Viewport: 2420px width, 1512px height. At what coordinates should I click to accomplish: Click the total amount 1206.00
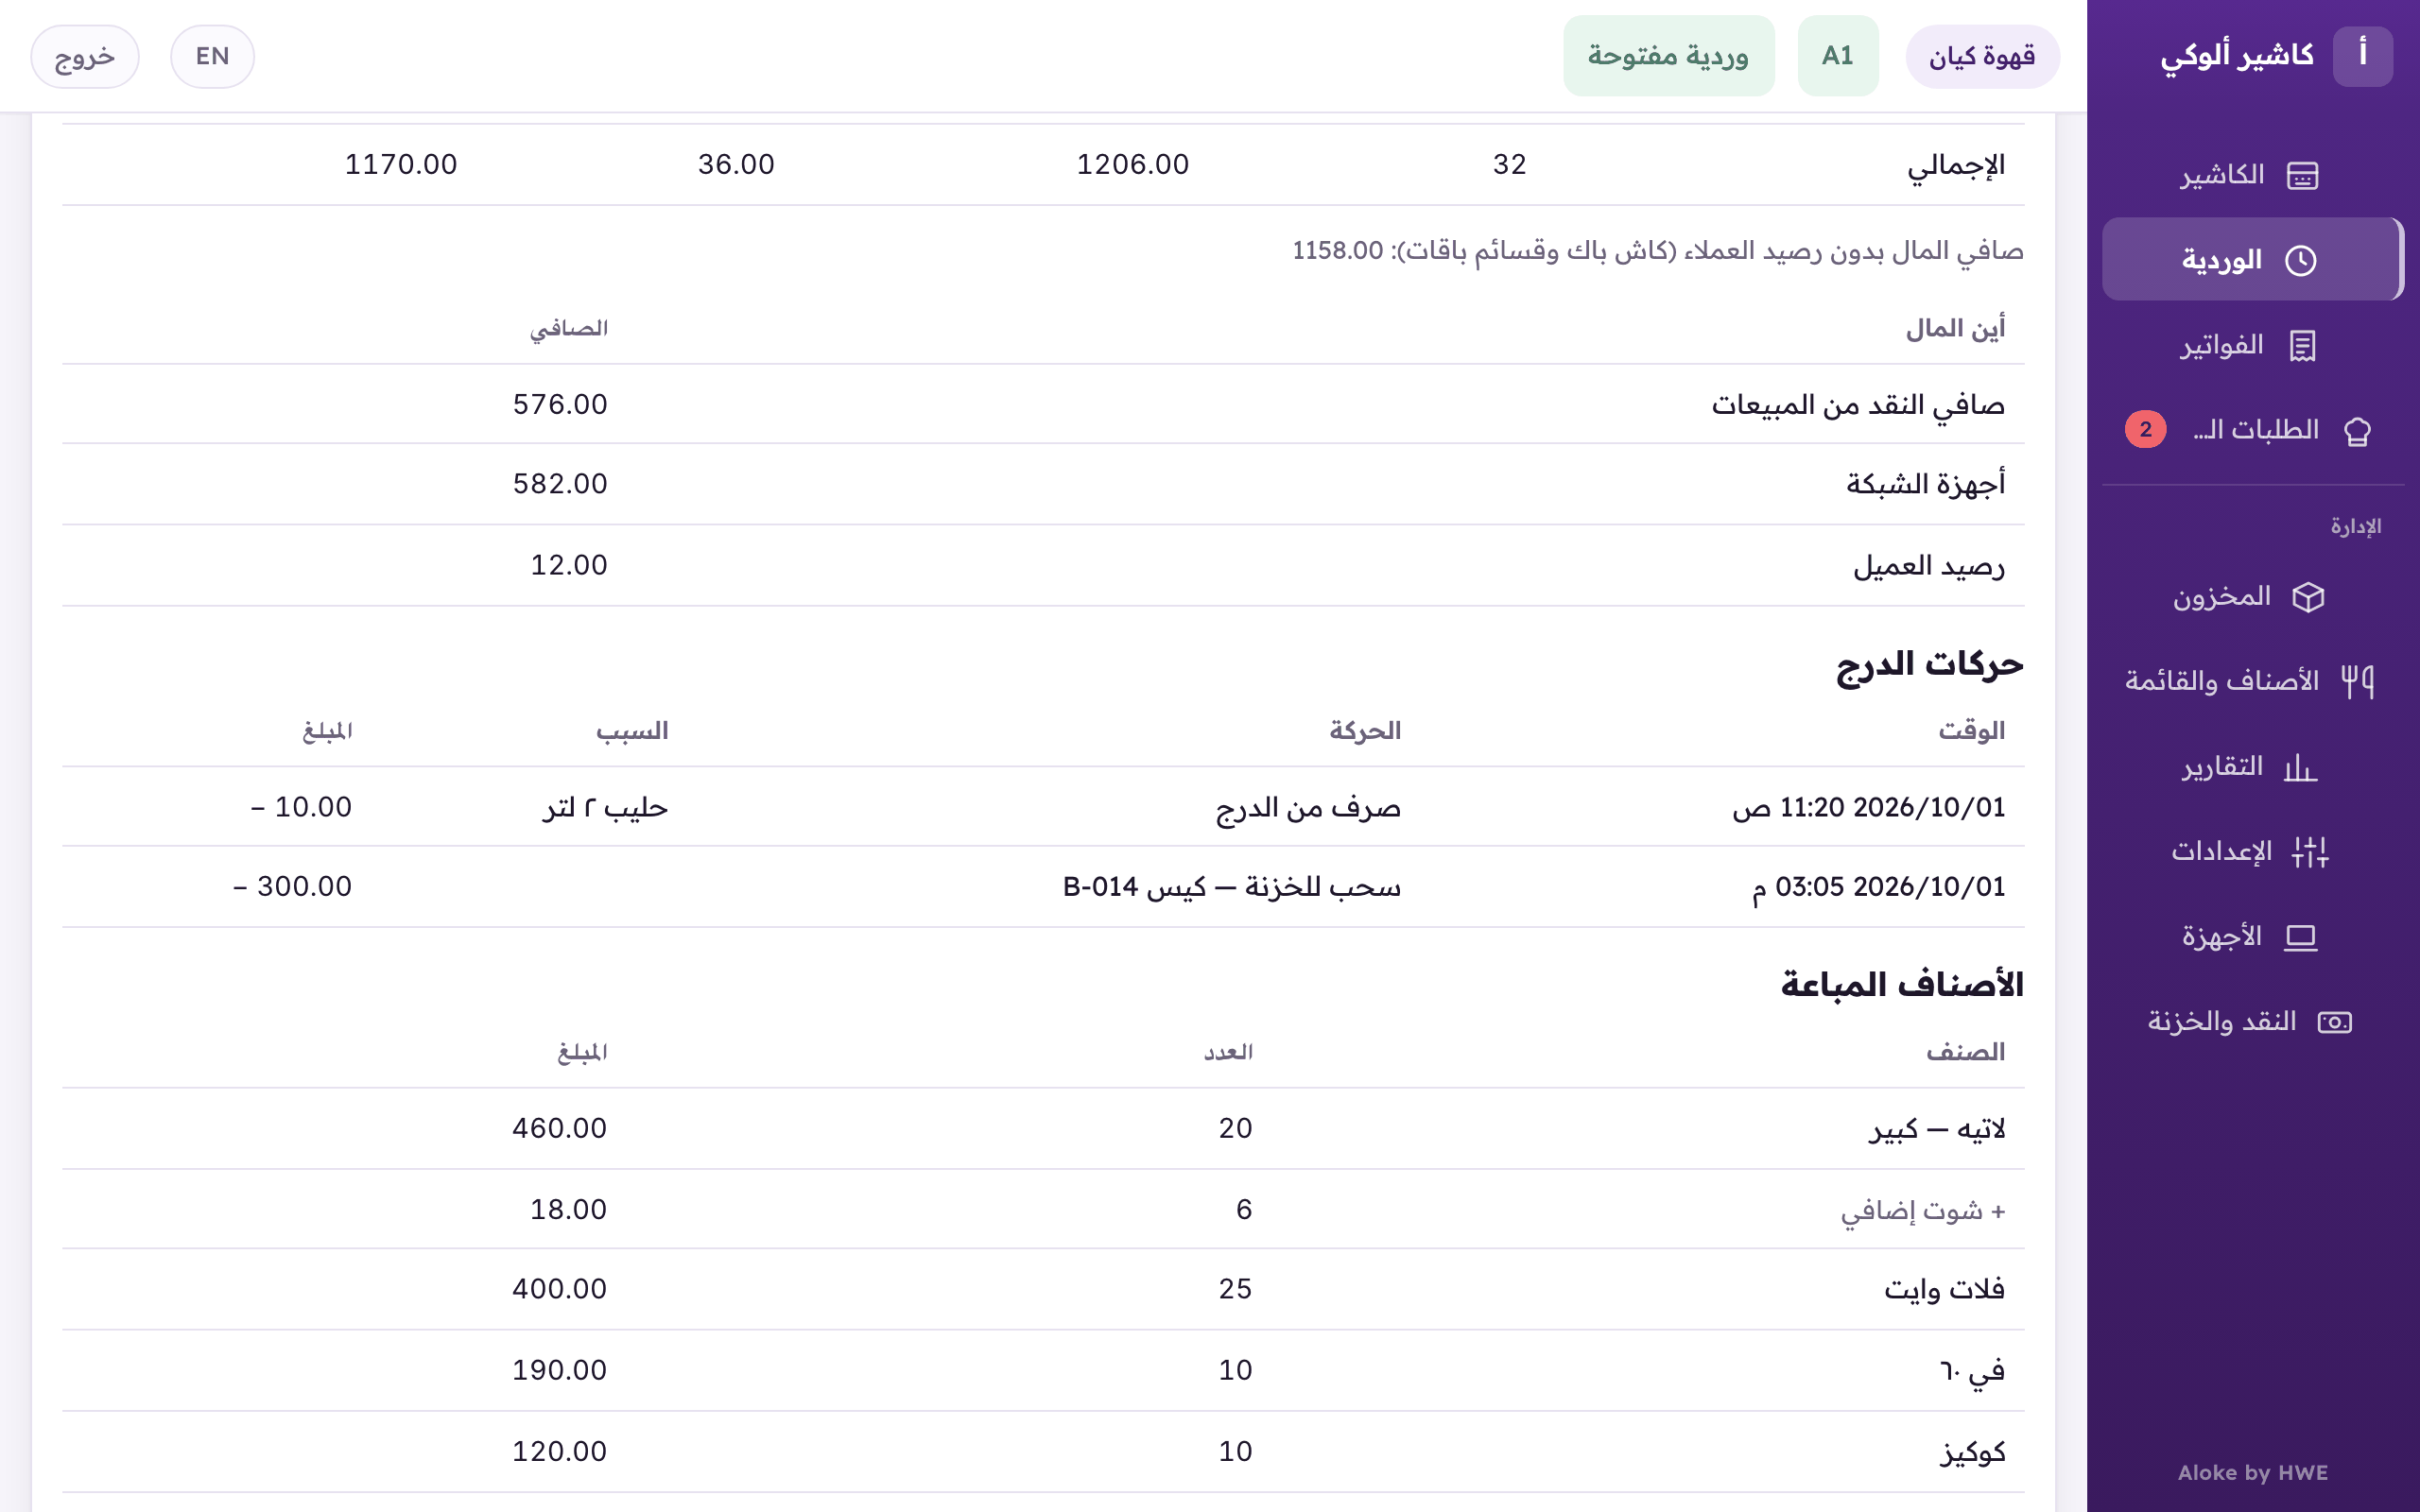point(1133,165)
